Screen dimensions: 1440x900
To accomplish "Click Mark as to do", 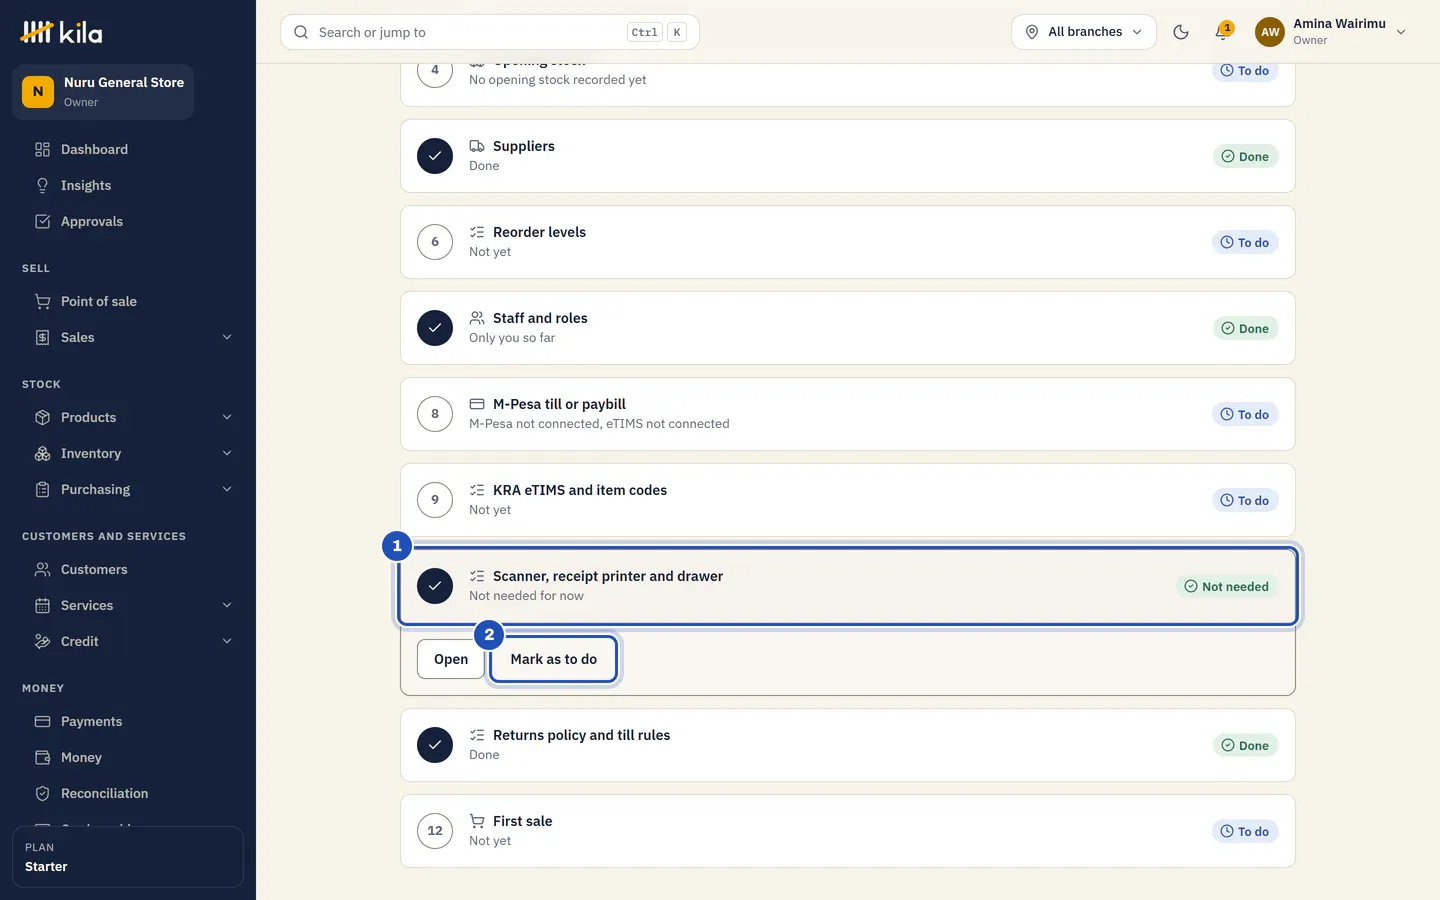I will click(553, 659).
